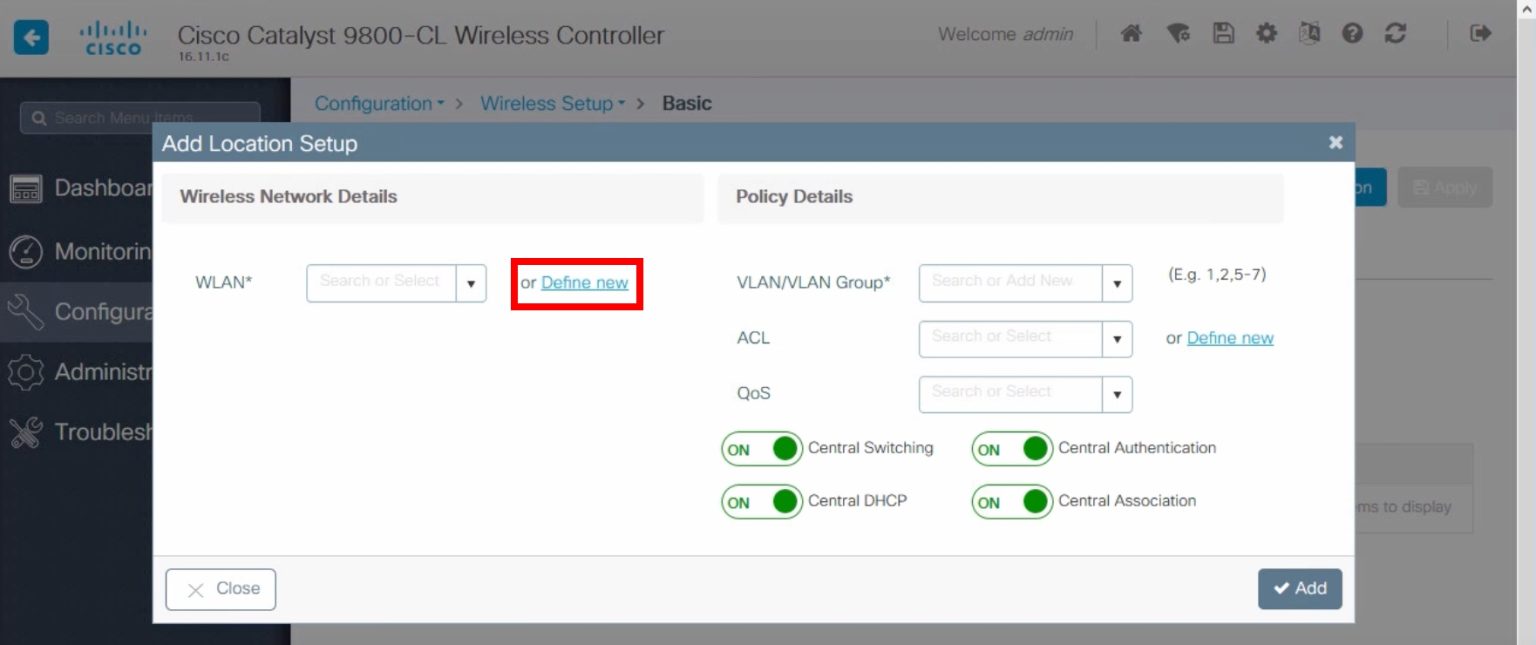The width and height of the screenshot is (1536, 645).
Task: Expand the Configuration breadcrumb menu
Action: 380,103
